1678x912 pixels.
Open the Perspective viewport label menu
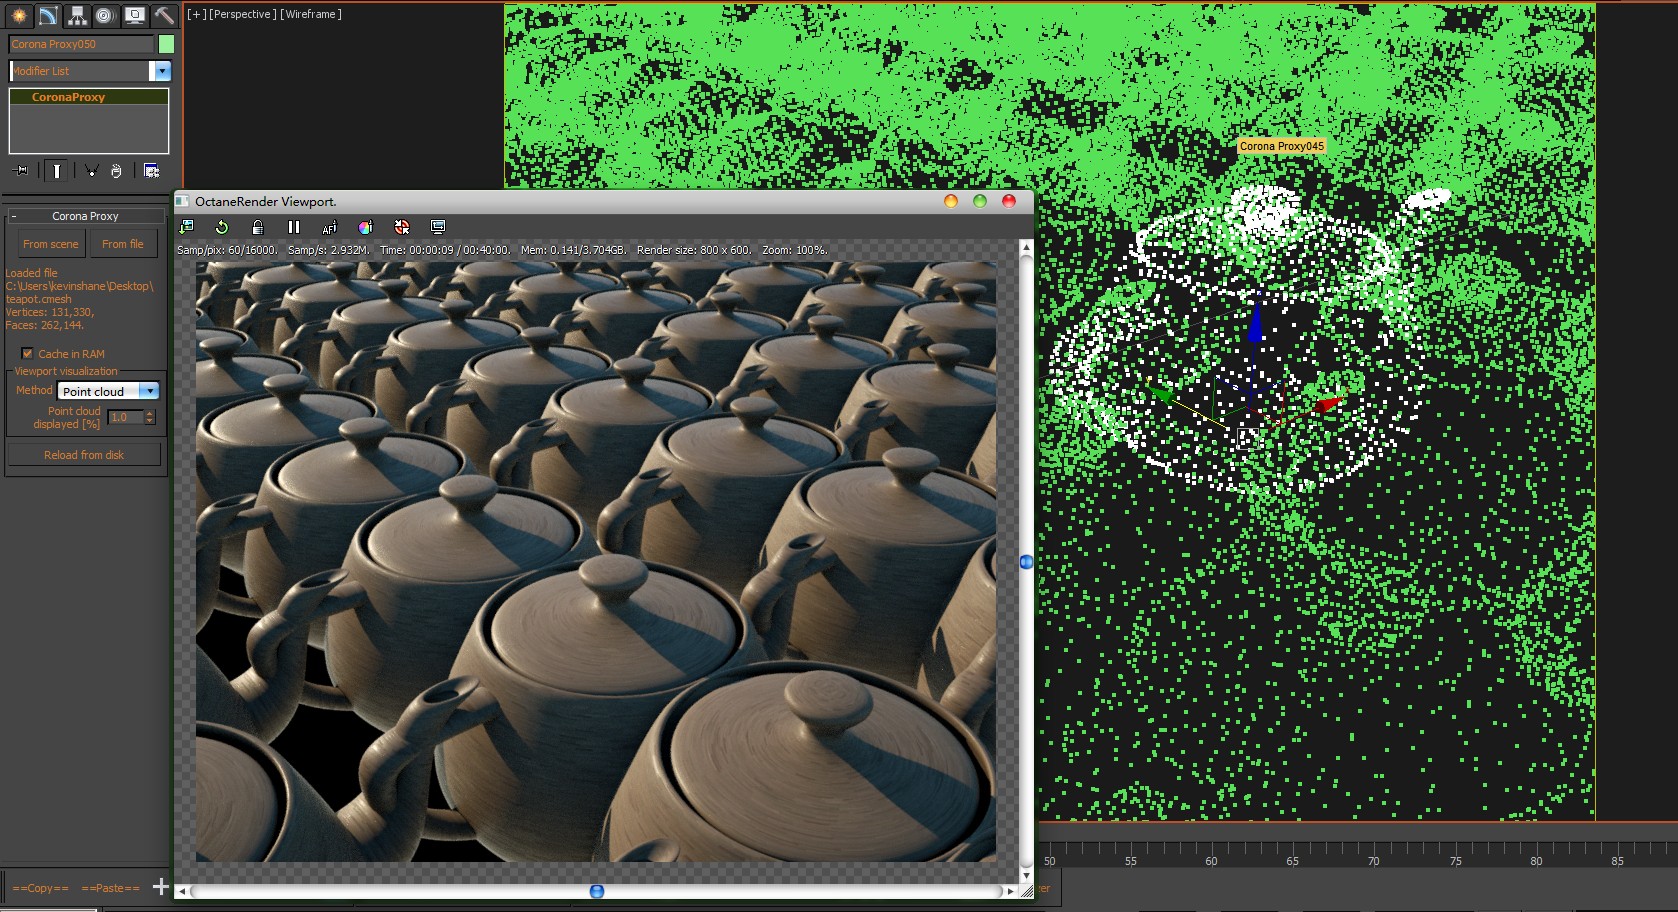point(242,14)
